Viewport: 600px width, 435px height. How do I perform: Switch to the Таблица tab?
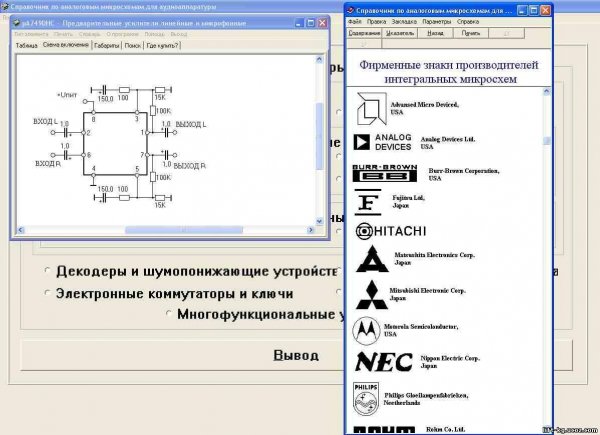tap(26, 46)
